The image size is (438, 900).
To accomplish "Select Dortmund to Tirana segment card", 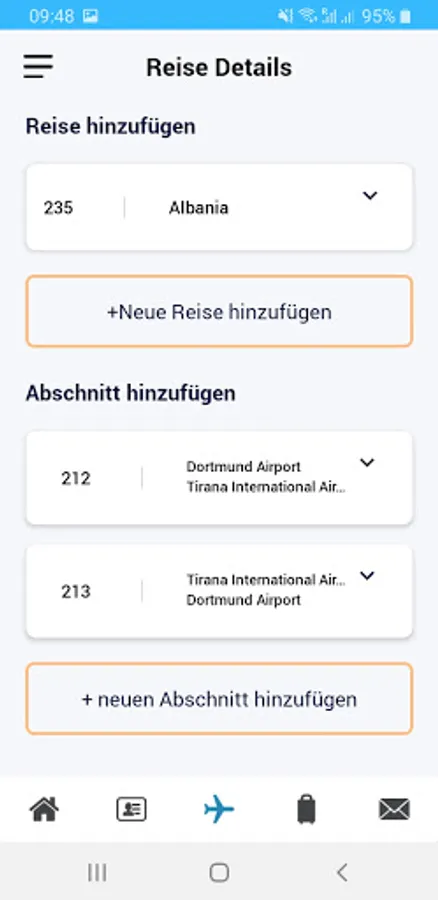I will pyautogui.click(x=219, y=478).
